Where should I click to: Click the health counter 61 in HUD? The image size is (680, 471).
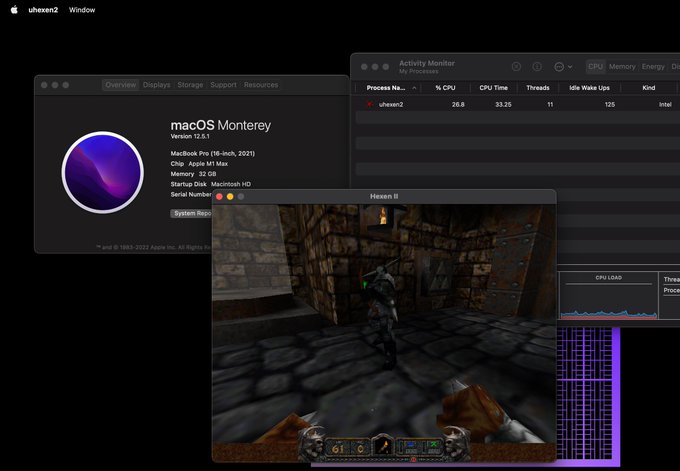[x=338, y=448]
